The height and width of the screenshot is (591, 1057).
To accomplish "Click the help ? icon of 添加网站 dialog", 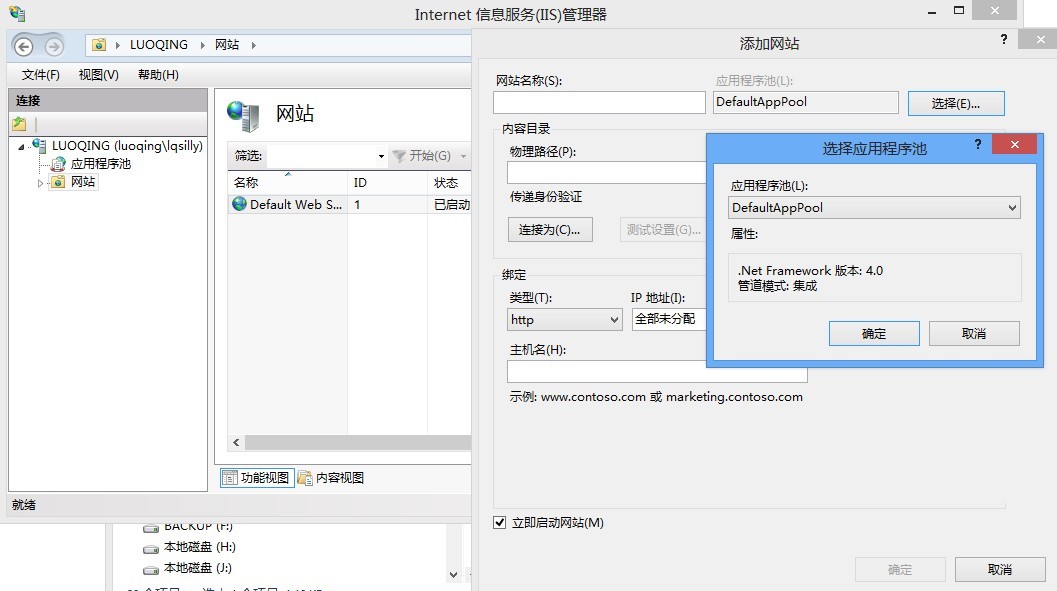I will [x=1004, y=39].
